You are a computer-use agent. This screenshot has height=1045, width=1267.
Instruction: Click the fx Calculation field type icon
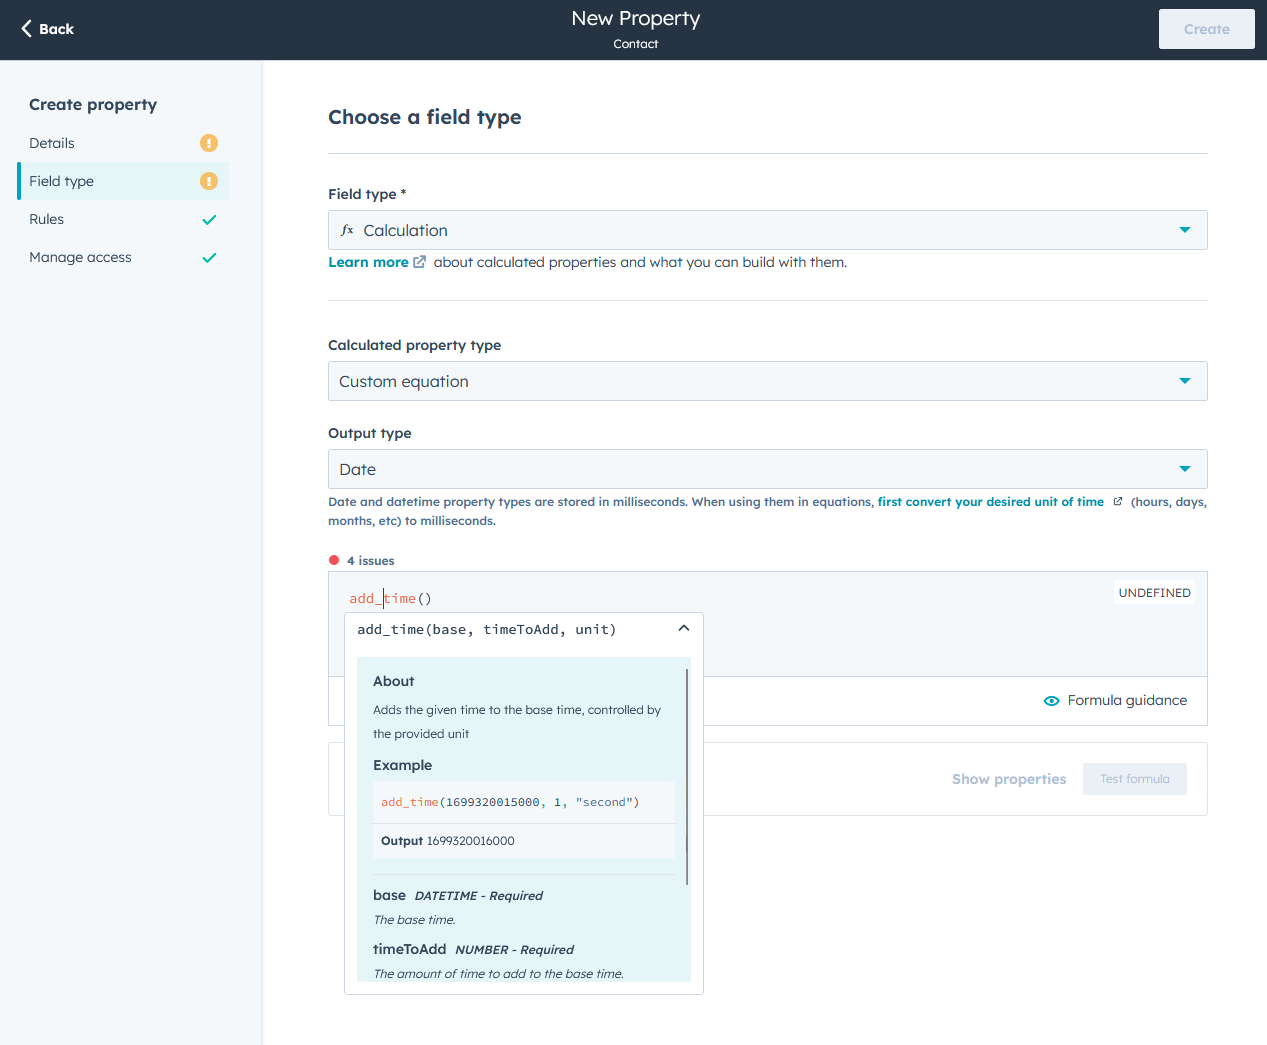coord(346,230)
